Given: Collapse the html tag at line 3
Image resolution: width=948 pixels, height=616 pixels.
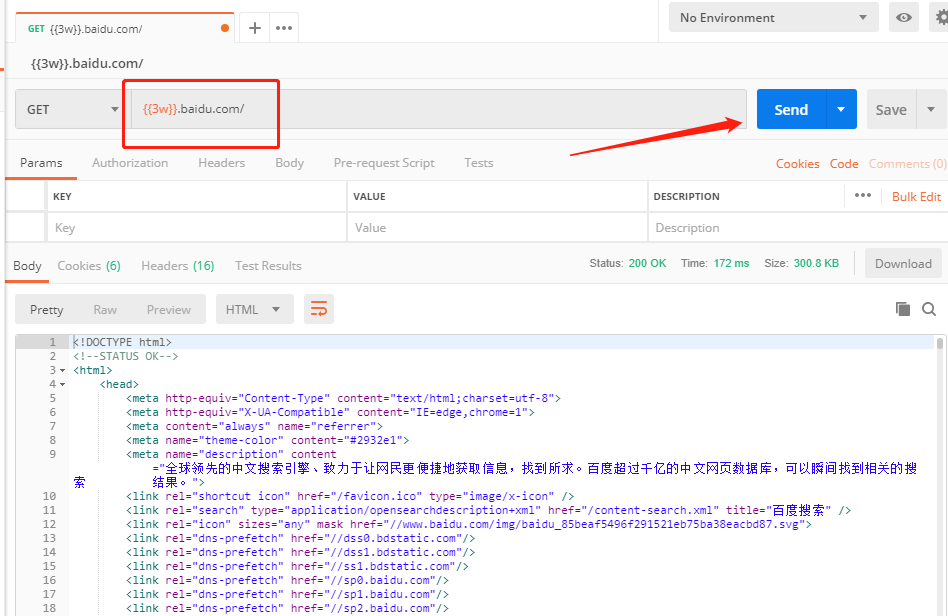Looking at the screenshot, I should [x=62, y=371].
